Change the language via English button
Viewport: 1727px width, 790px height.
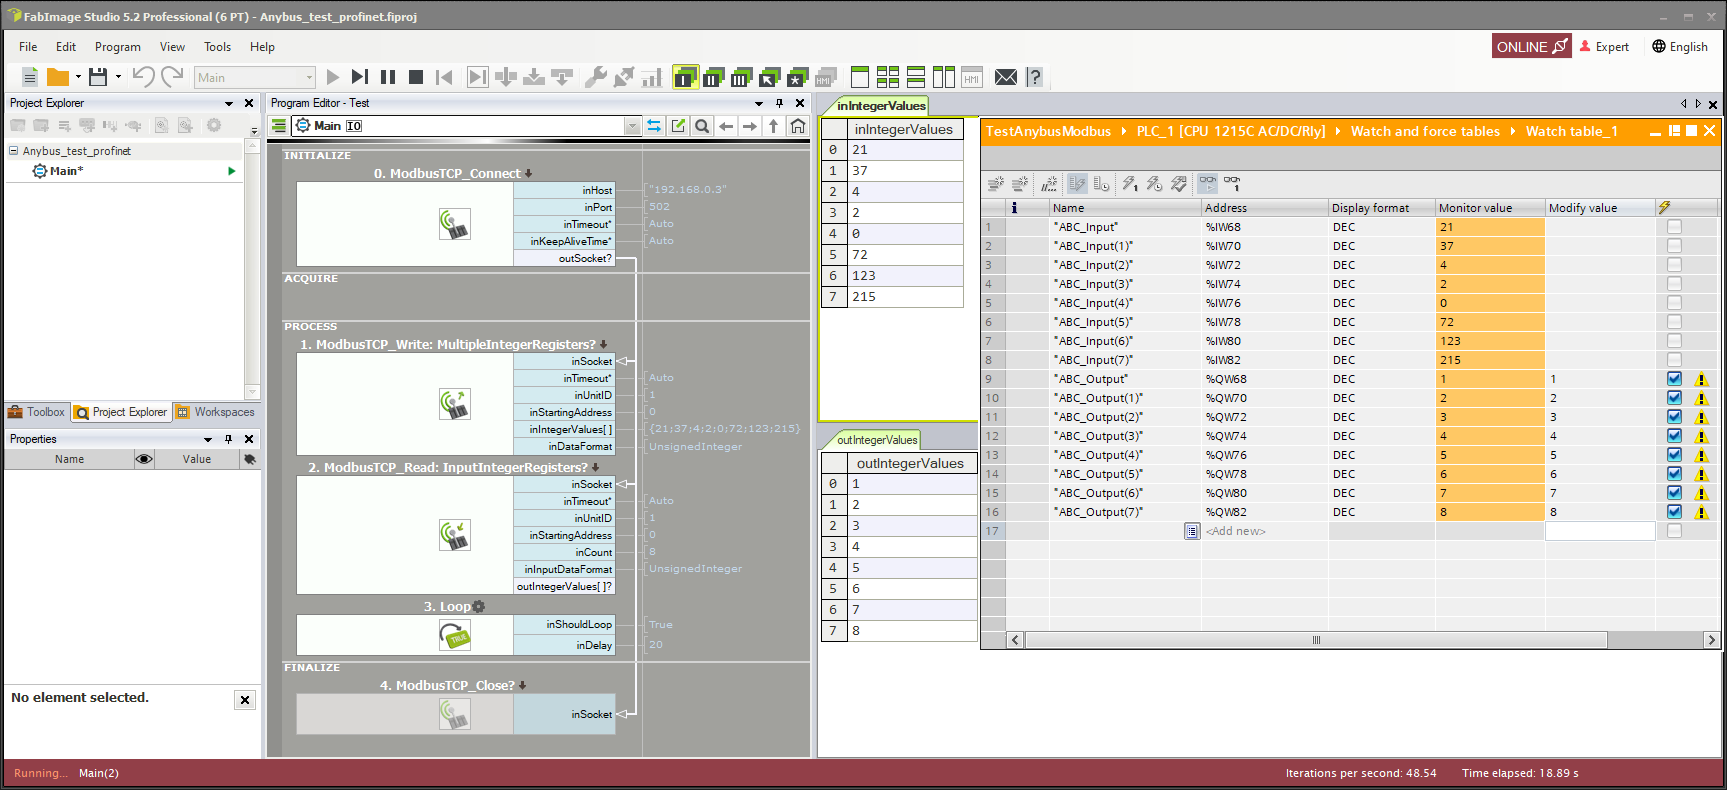click(x=1680, y=47)
